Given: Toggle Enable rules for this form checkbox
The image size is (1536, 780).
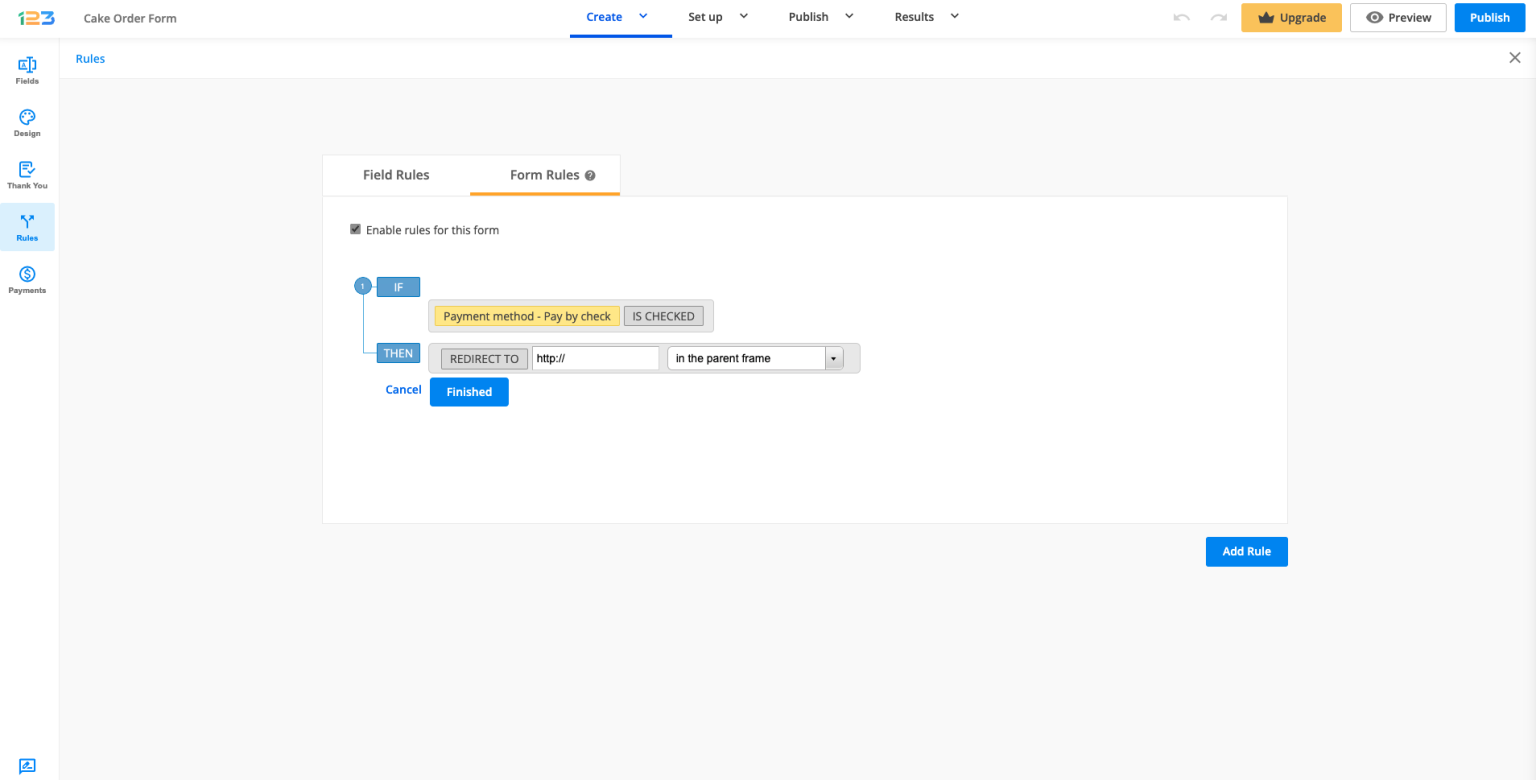Looking at the screenshot, I should coord(355,229).
